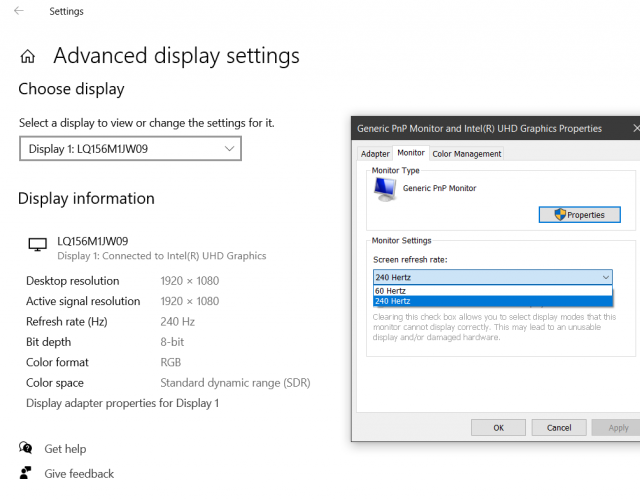Select the Monitor tab
Viewport: 640px width, 500px height.
click(410, 153)
